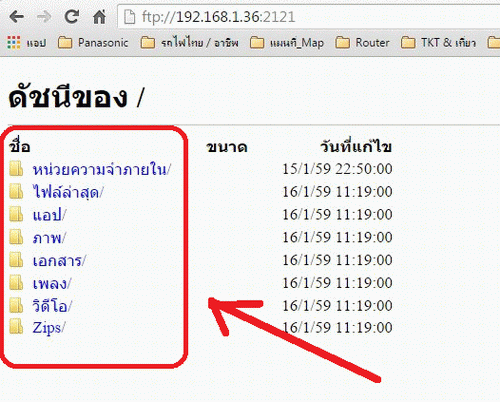Open the TKT & เที่ยว bookmarks folder
This screenshot has width=500, height=402.
pos(438,43)
